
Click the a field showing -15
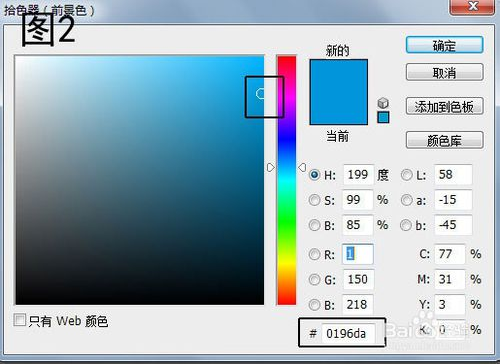click(453, 200)
